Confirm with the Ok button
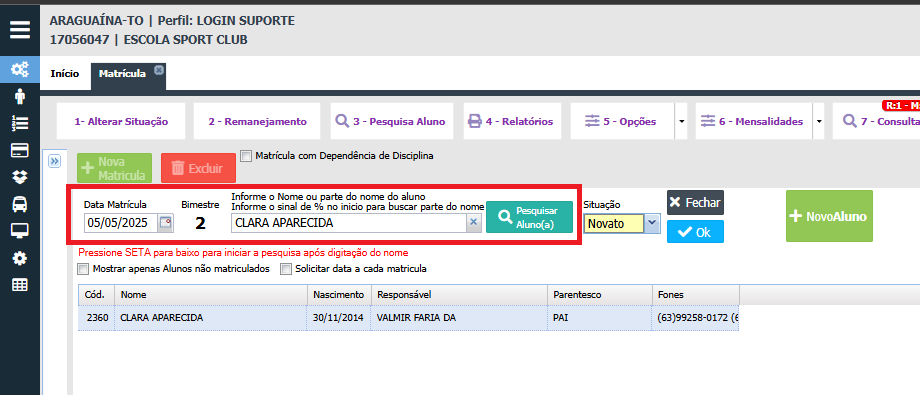 pos(695,232)
